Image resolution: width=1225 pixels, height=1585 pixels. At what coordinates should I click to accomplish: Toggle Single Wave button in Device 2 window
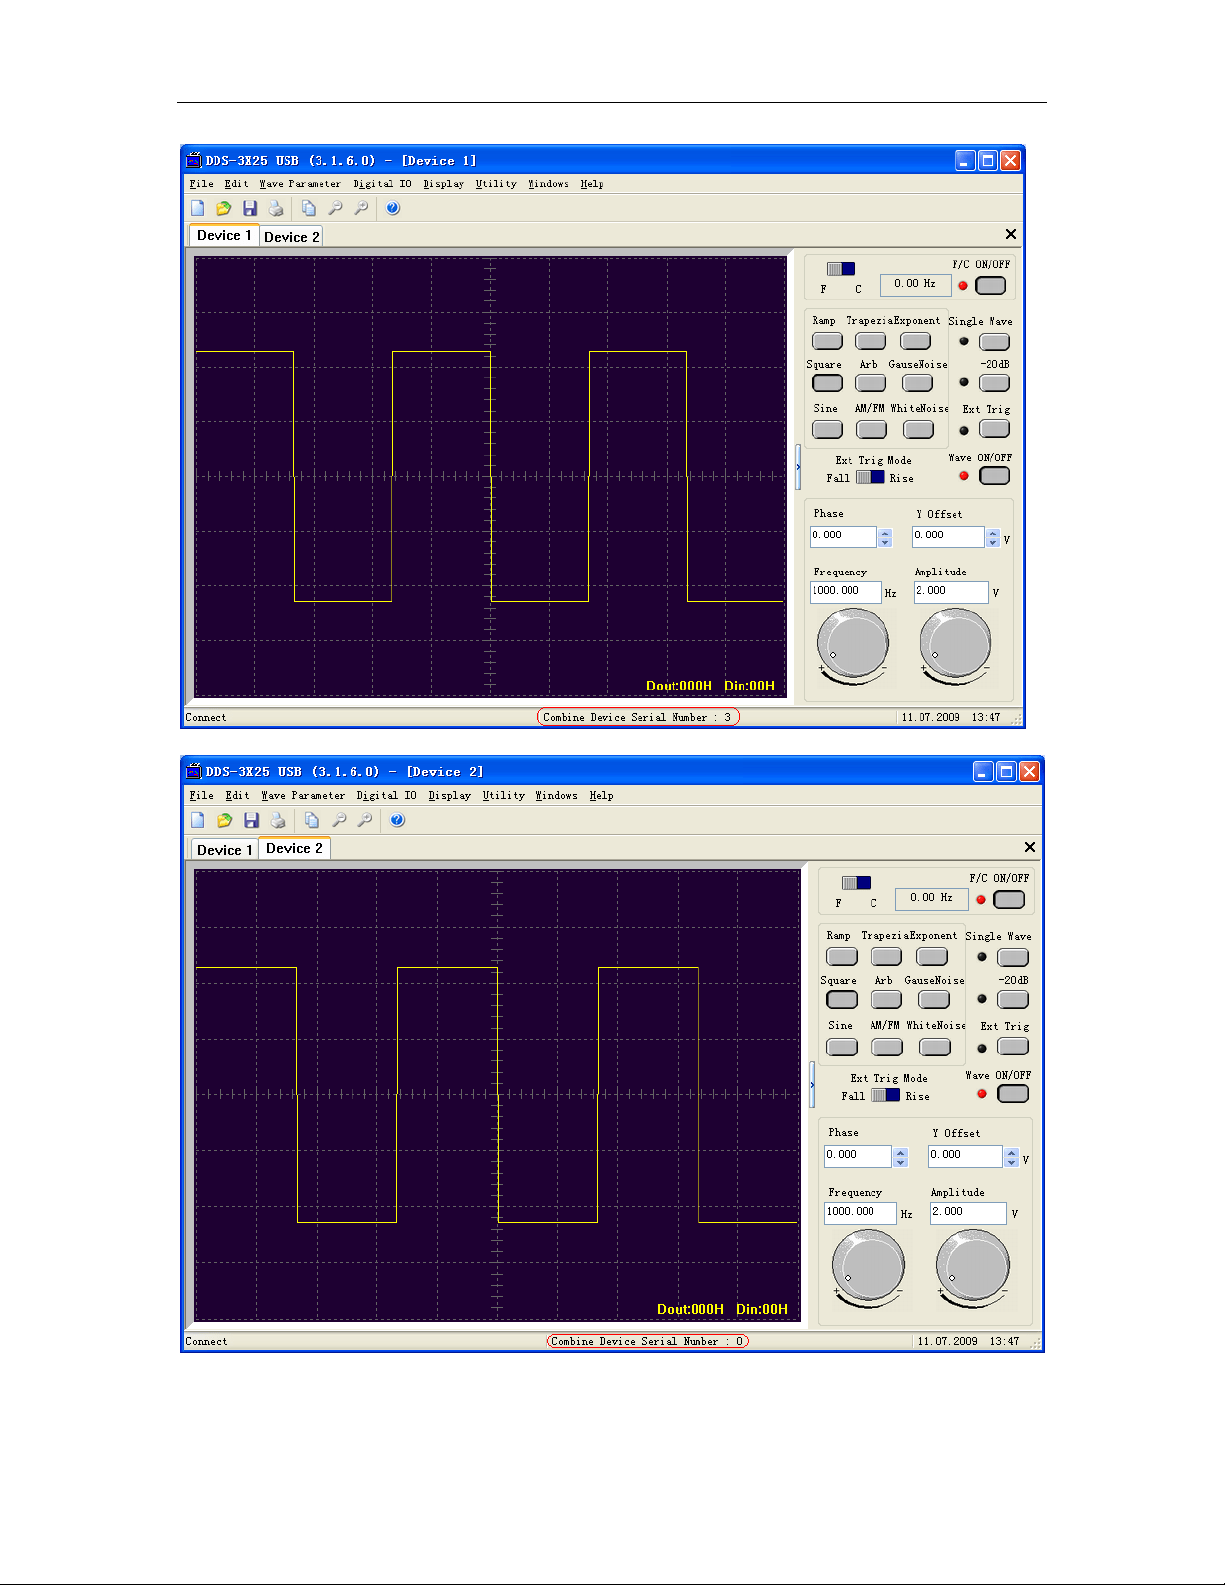1013,958
